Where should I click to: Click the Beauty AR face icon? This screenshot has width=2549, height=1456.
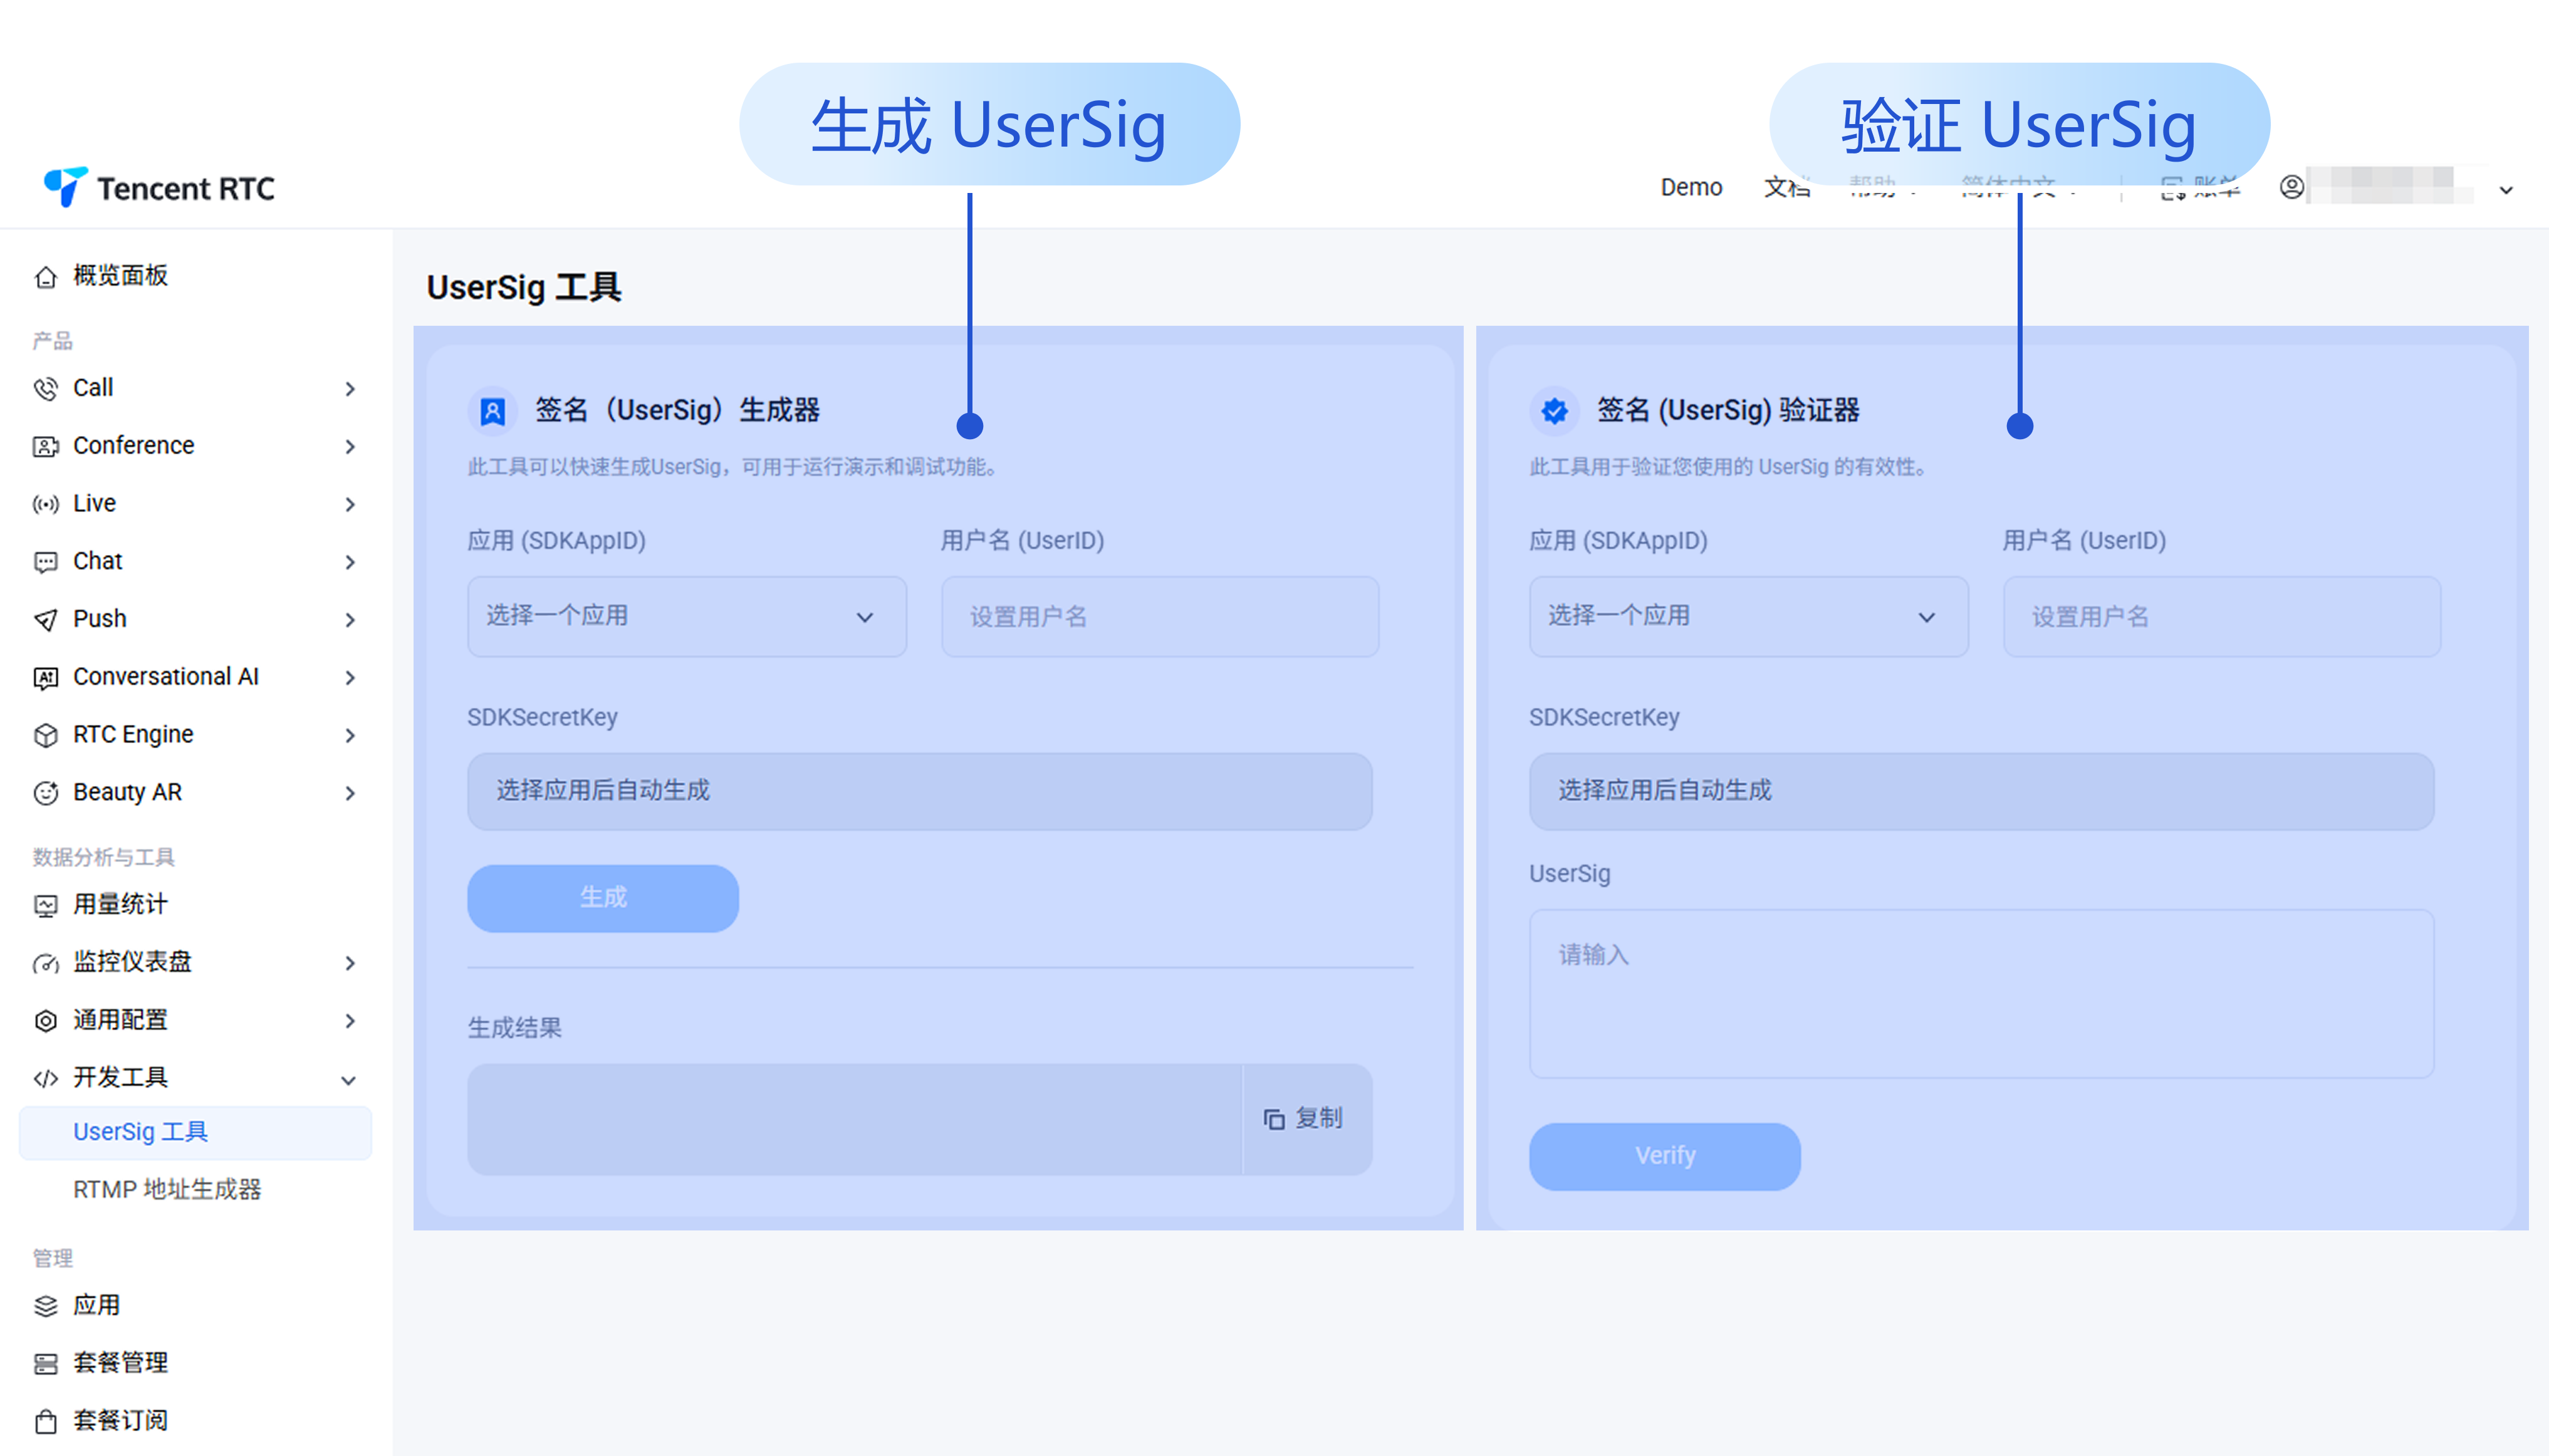click(x=46, y=793)
